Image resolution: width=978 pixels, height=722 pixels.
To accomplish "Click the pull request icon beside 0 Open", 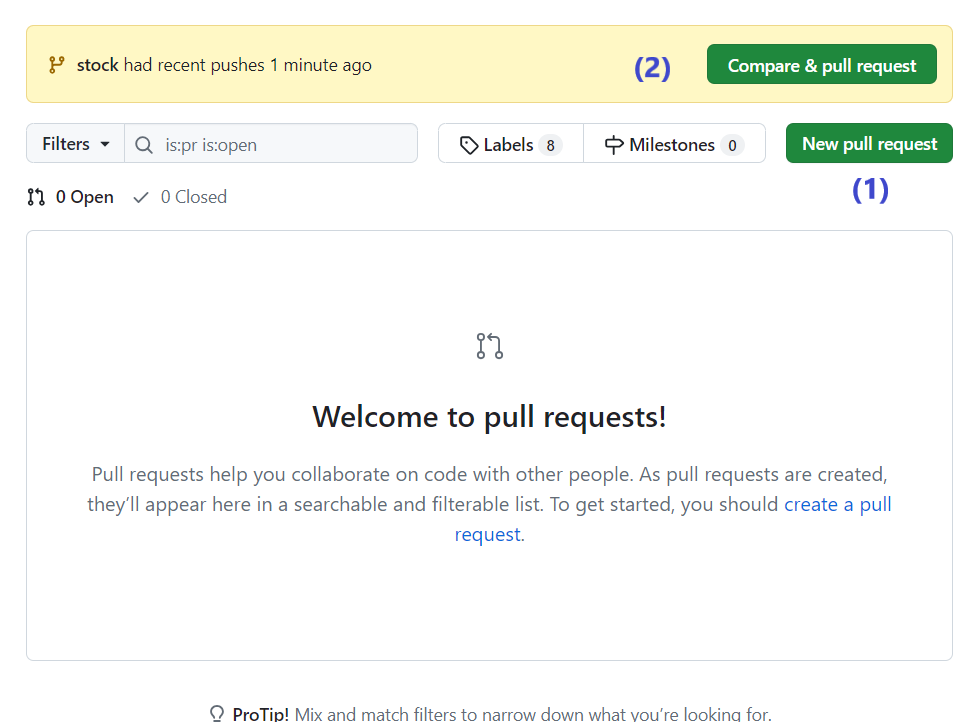I will coord(36,197).
